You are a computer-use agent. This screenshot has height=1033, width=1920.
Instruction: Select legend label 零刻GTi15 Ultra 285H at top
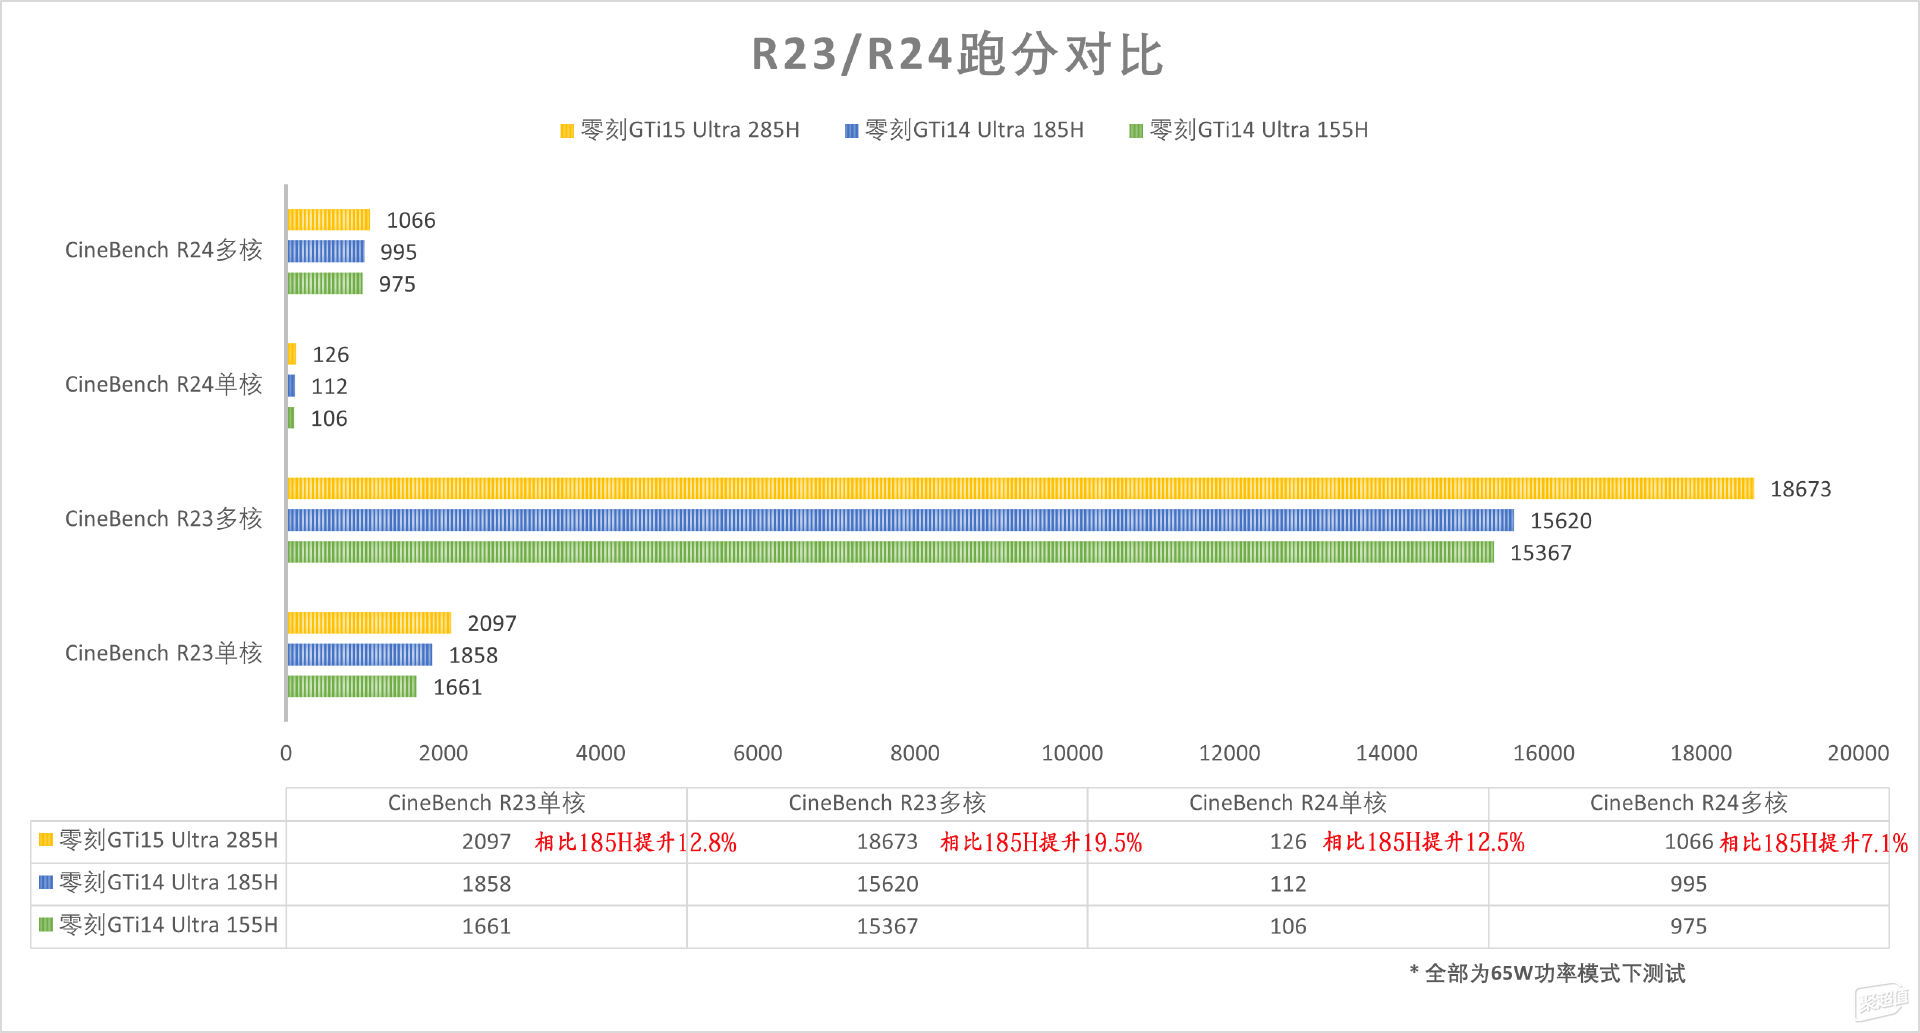pyautogui.click(x=690, y=130)
